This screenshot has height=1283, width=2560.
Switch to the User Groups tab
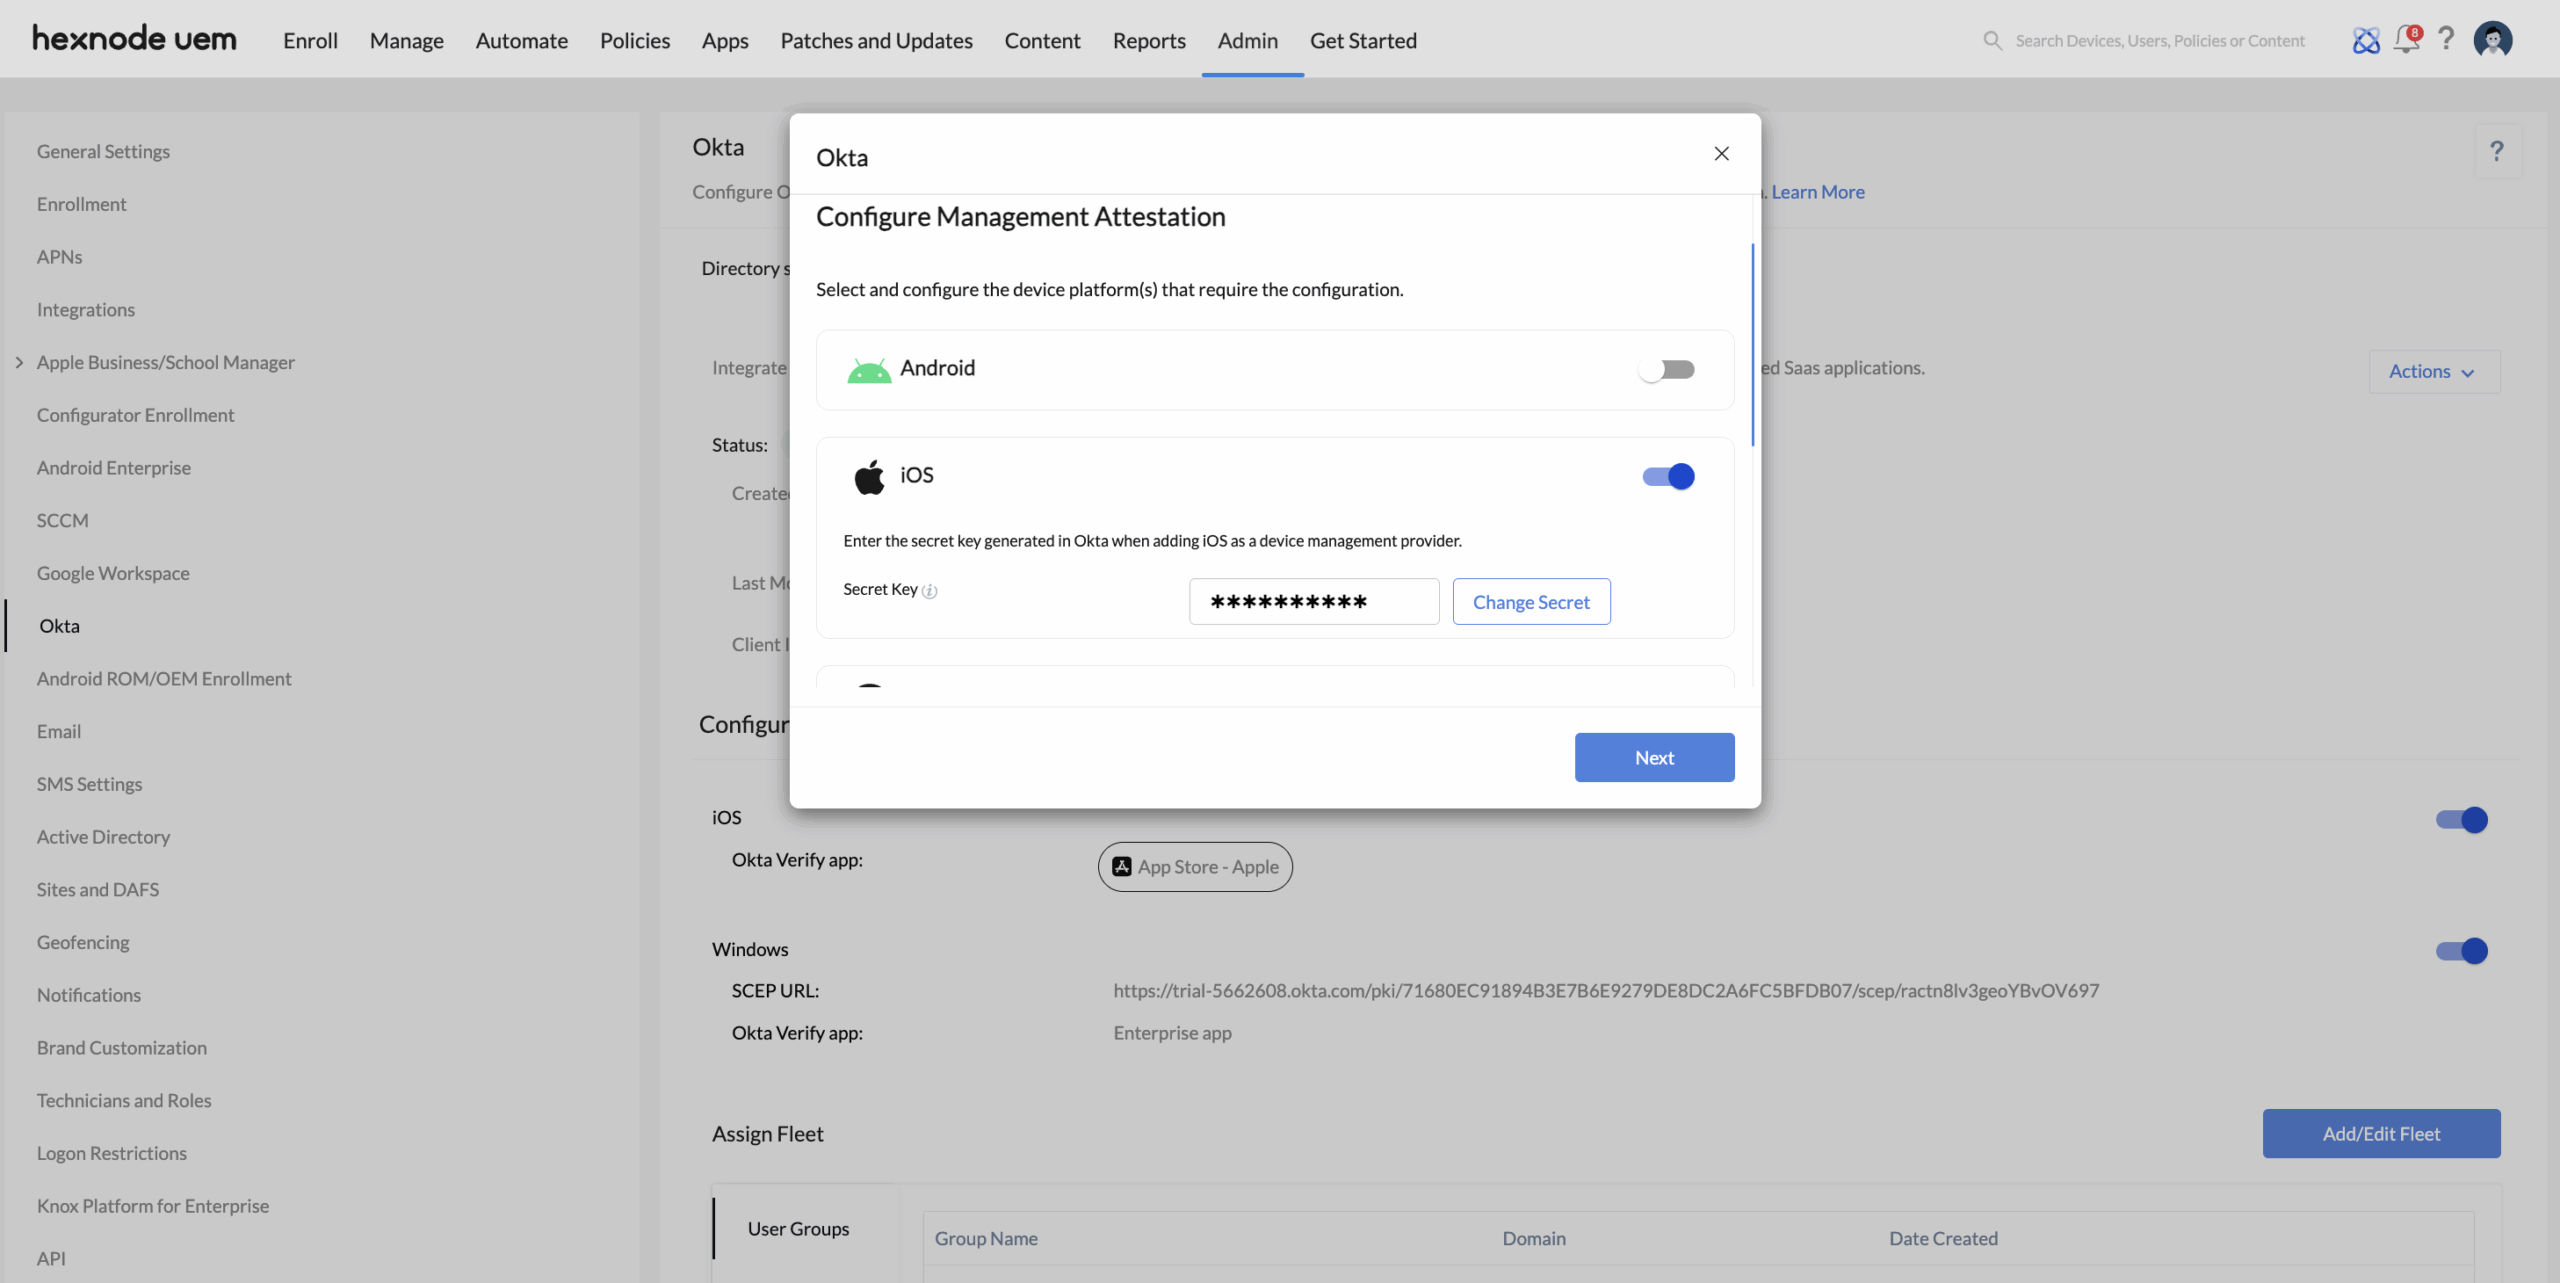point(798,1229)
